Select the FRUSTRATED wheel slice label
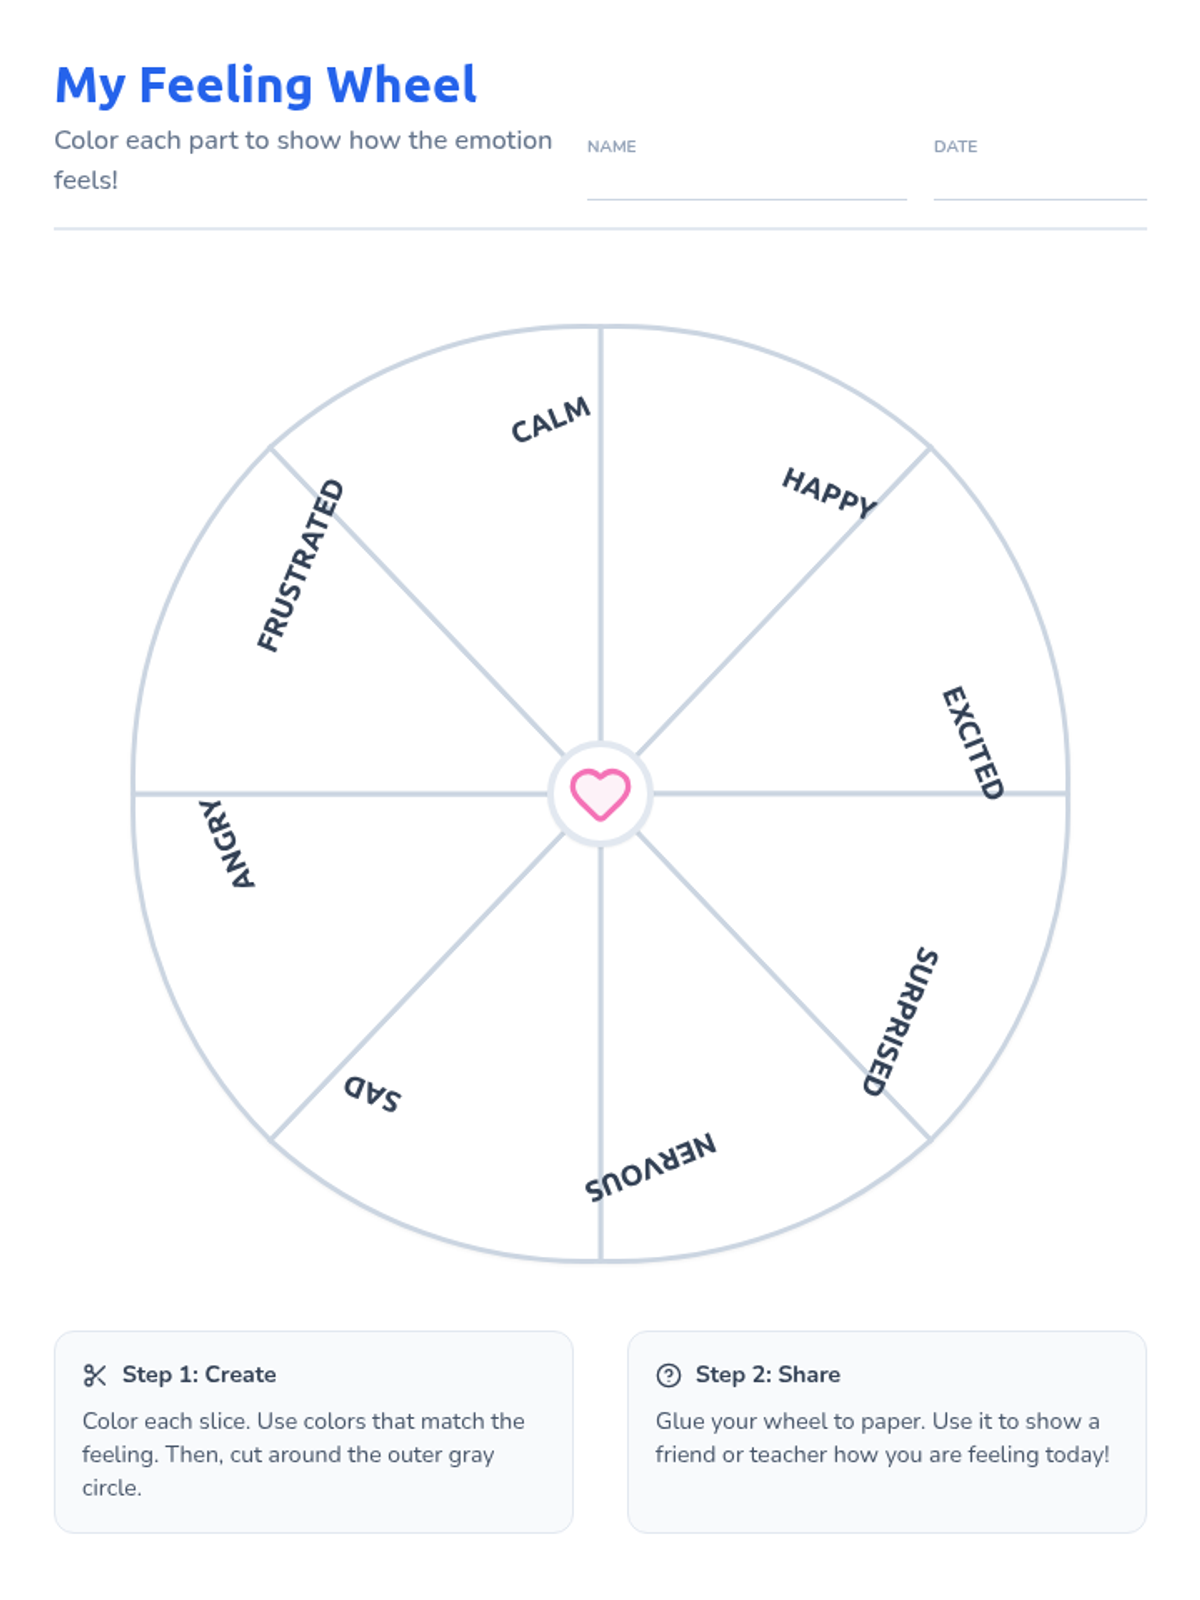This screenshot has width=1200, height=1600. (300, 565)
